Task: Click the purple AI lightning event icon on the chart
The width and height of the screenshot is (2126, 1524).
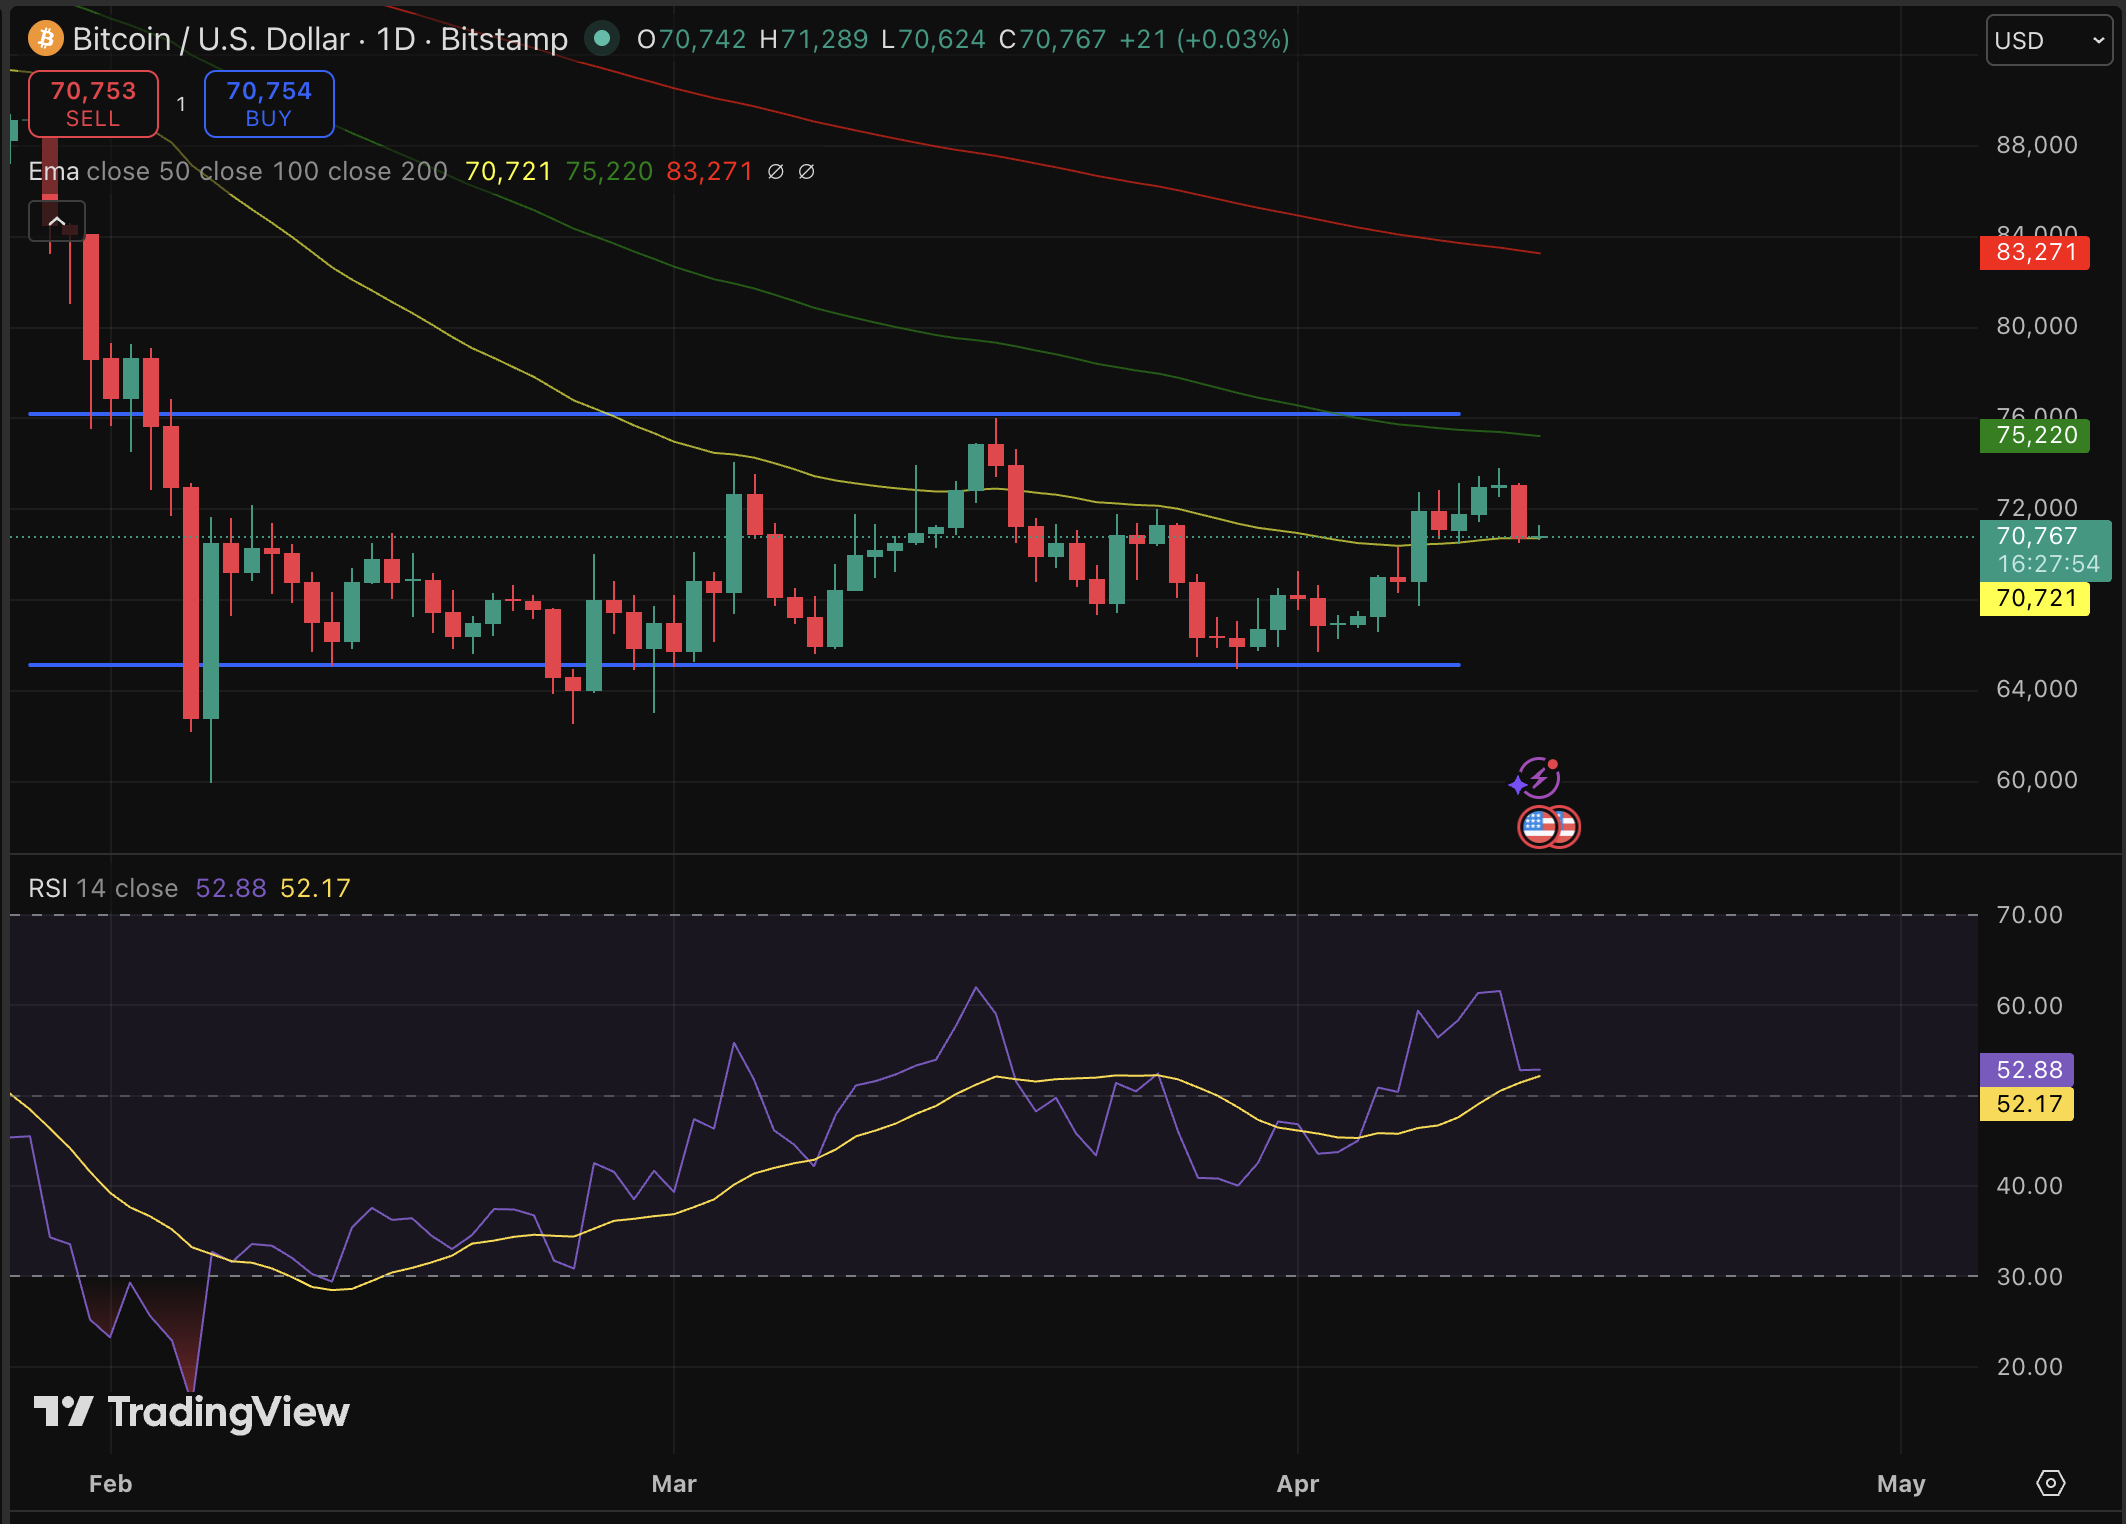Action: [x=1534, y=777]
